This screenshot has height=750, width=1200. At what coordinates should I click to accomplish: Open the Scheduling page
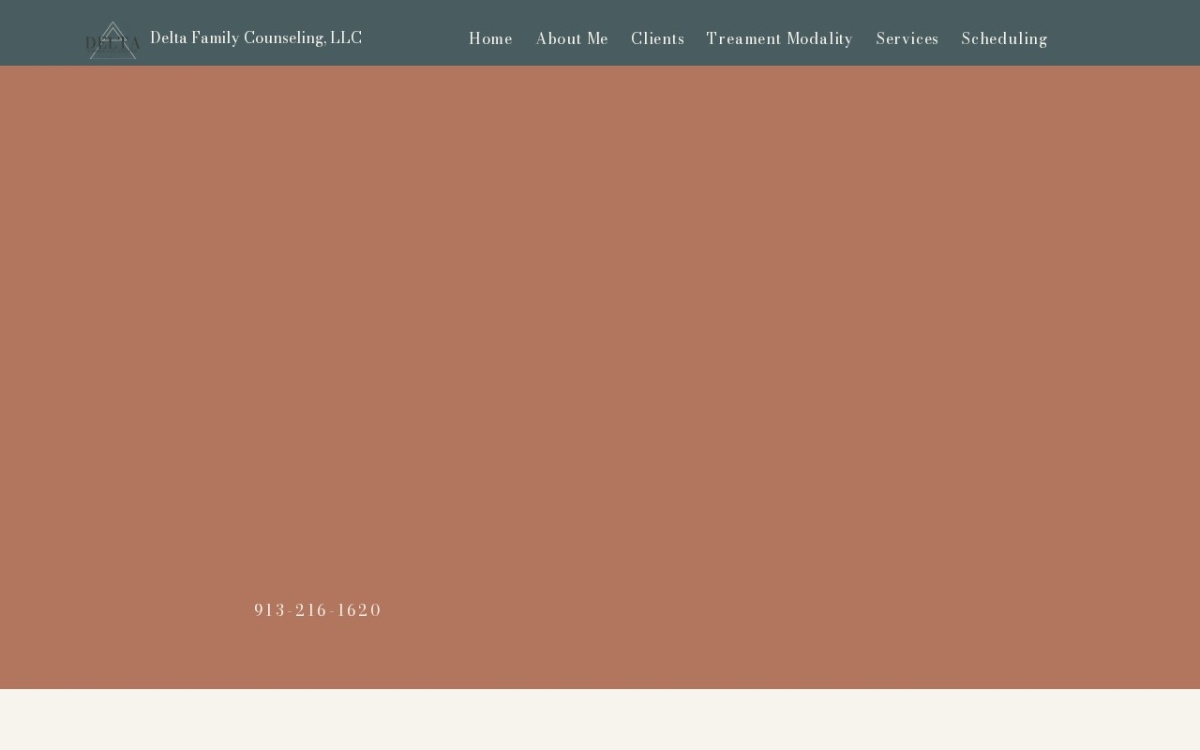click(1004, 39)
